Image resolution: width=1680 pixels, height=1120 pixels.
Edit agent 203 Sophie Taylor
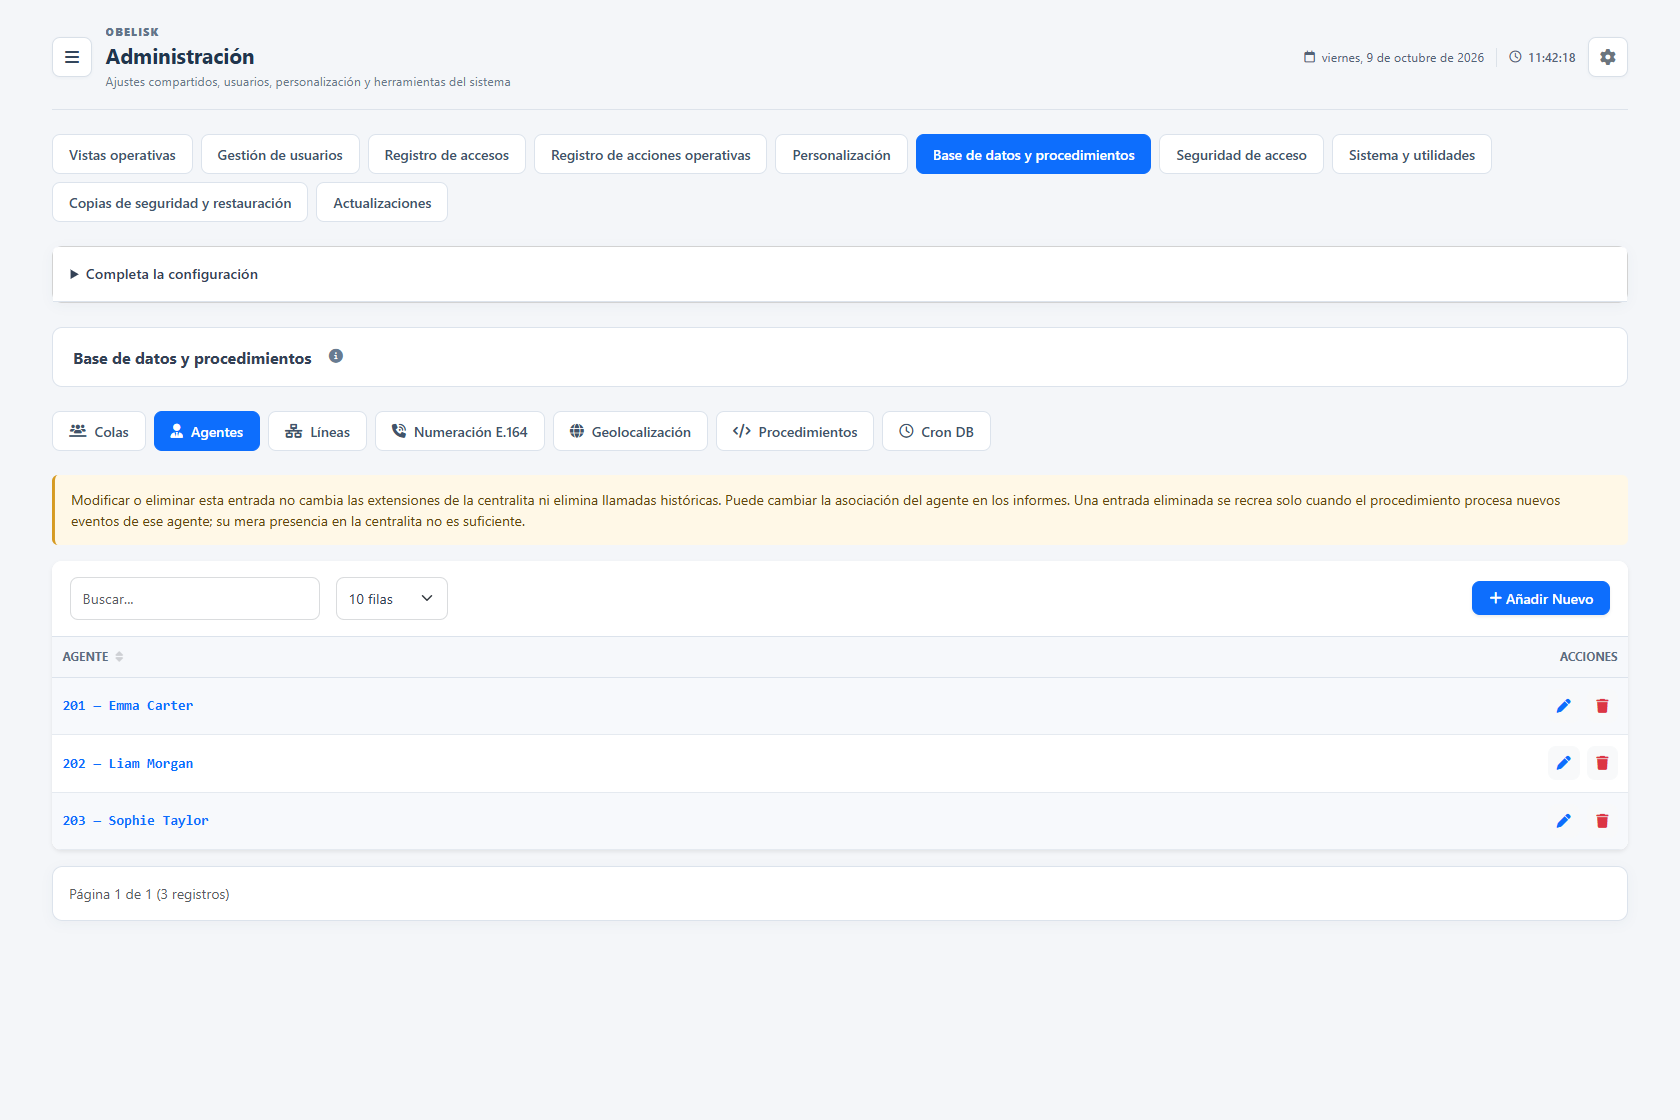[1564, 821]
